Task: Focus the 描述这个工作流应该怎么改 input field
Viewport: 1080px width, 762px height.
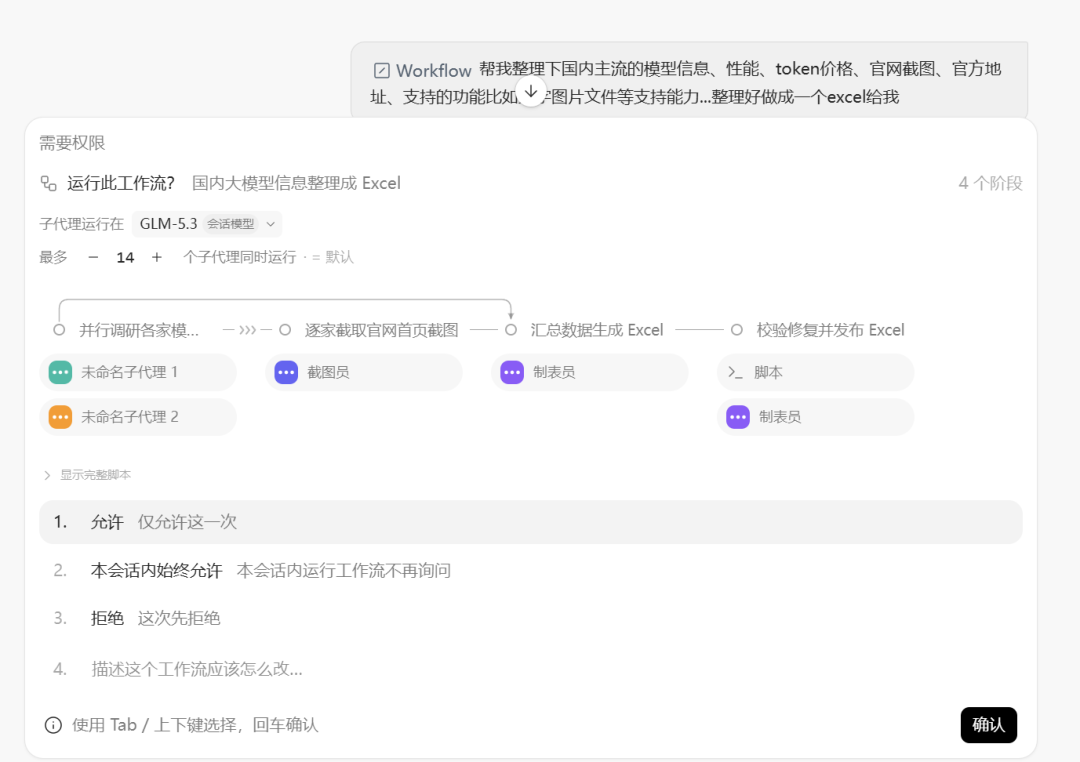Action: tap(530, 669)
